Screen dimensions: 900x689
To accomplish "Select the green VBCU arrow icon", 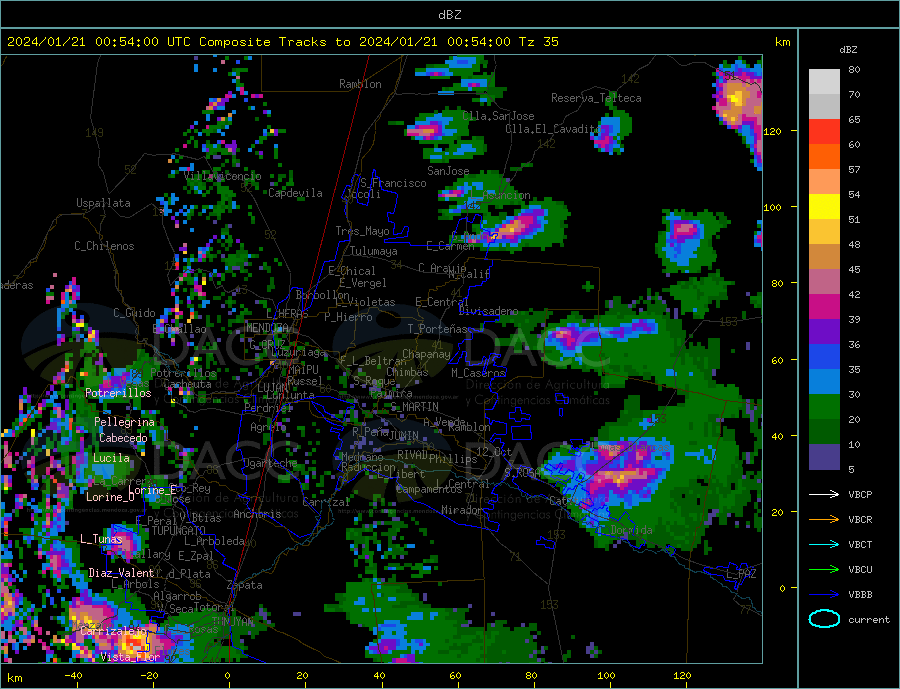I will 824,570.
